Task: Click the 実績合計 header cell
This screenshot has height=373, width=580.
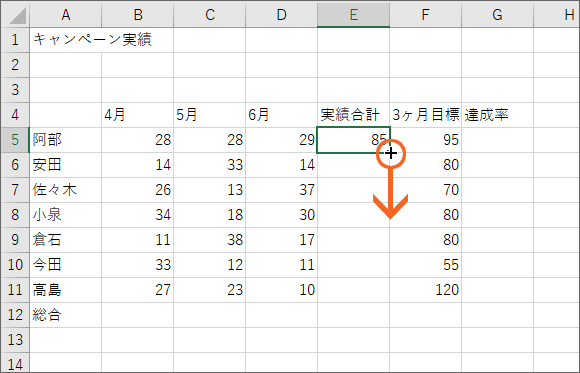Action: pos(353,115)
